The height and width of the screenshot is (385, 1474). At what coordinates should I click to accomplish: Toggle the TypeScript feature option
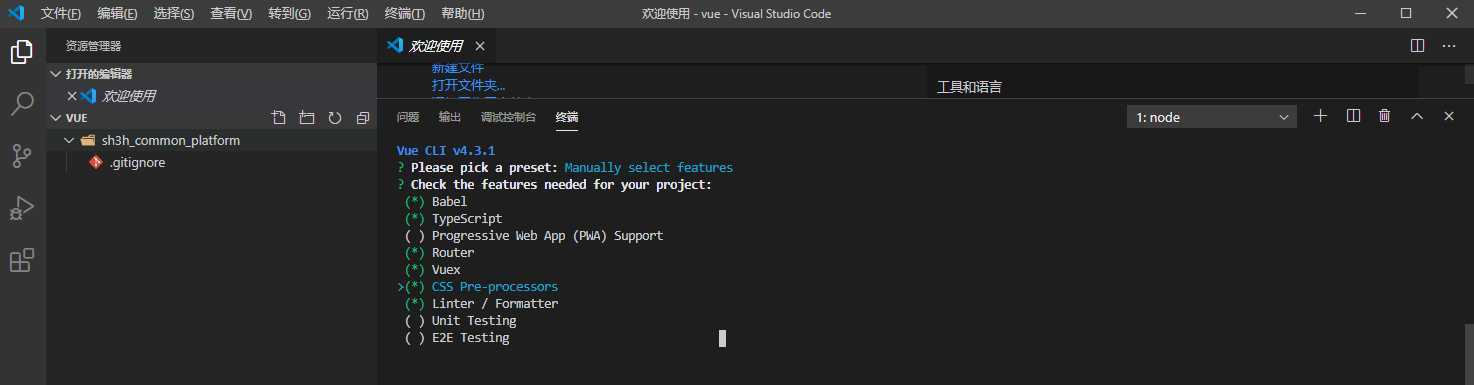(453, 218)
